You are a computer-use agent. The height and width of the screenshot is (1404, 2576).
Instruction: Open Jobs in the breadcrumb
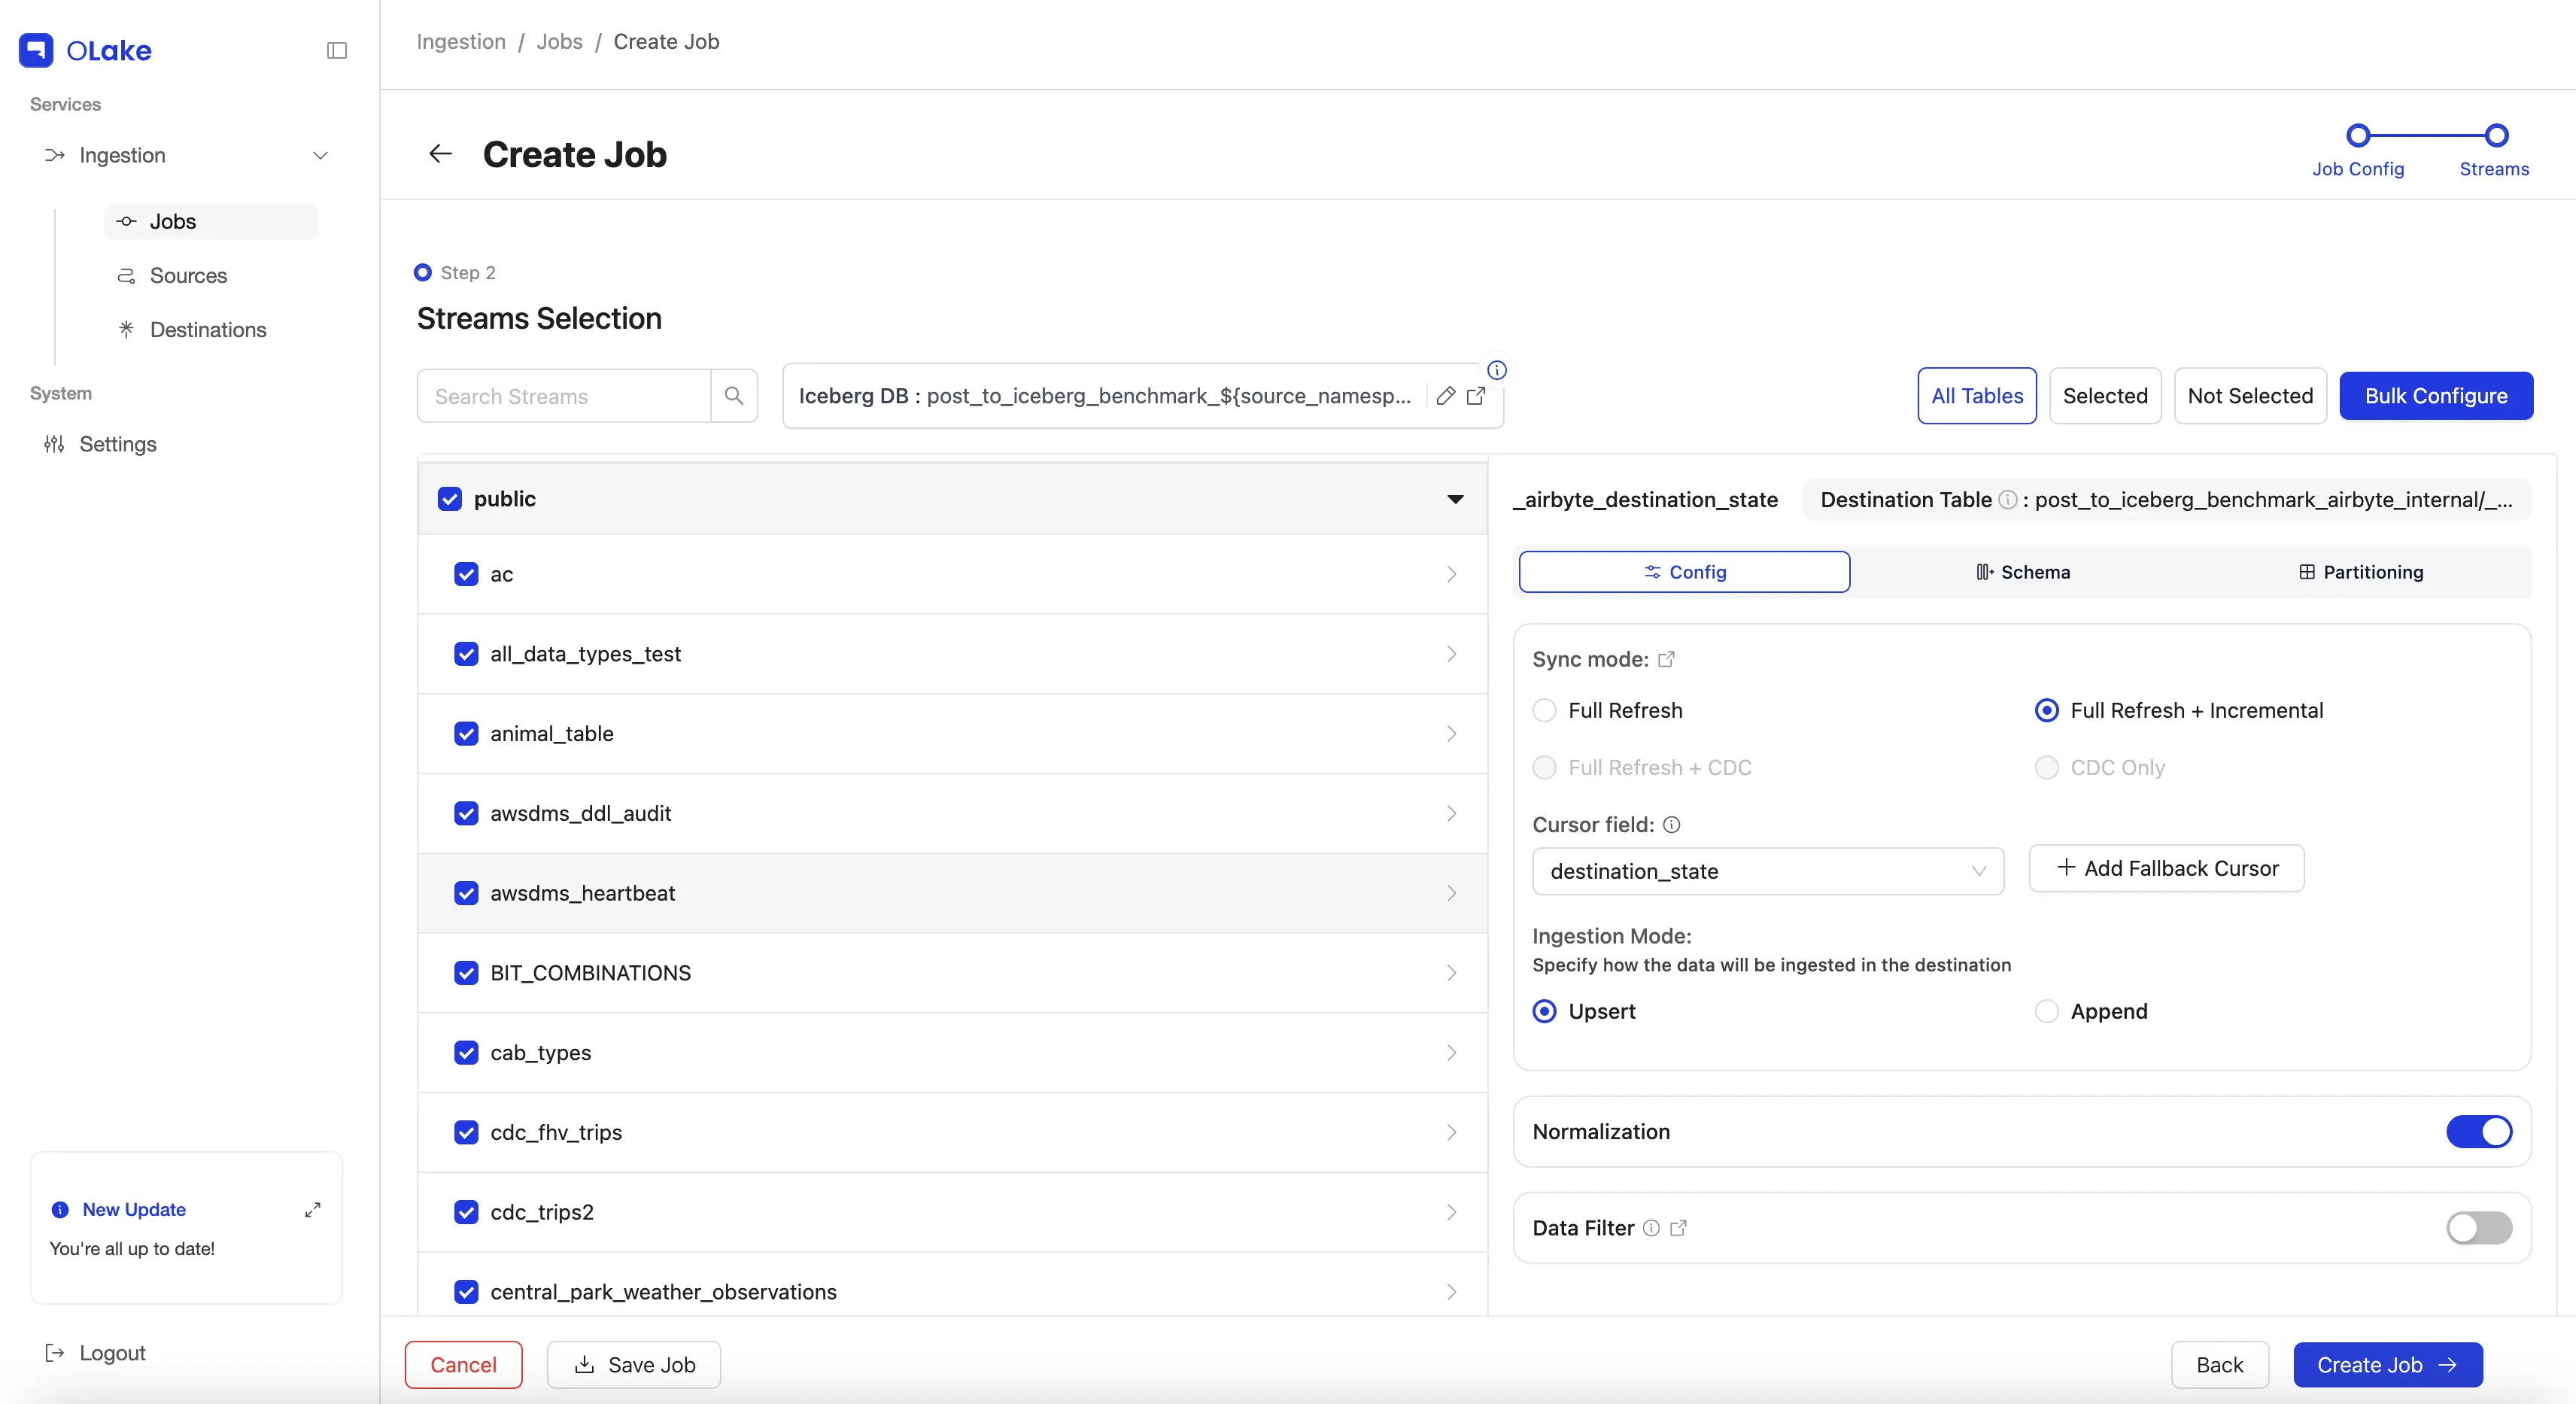pyautogui.click(x=559, y=42)
